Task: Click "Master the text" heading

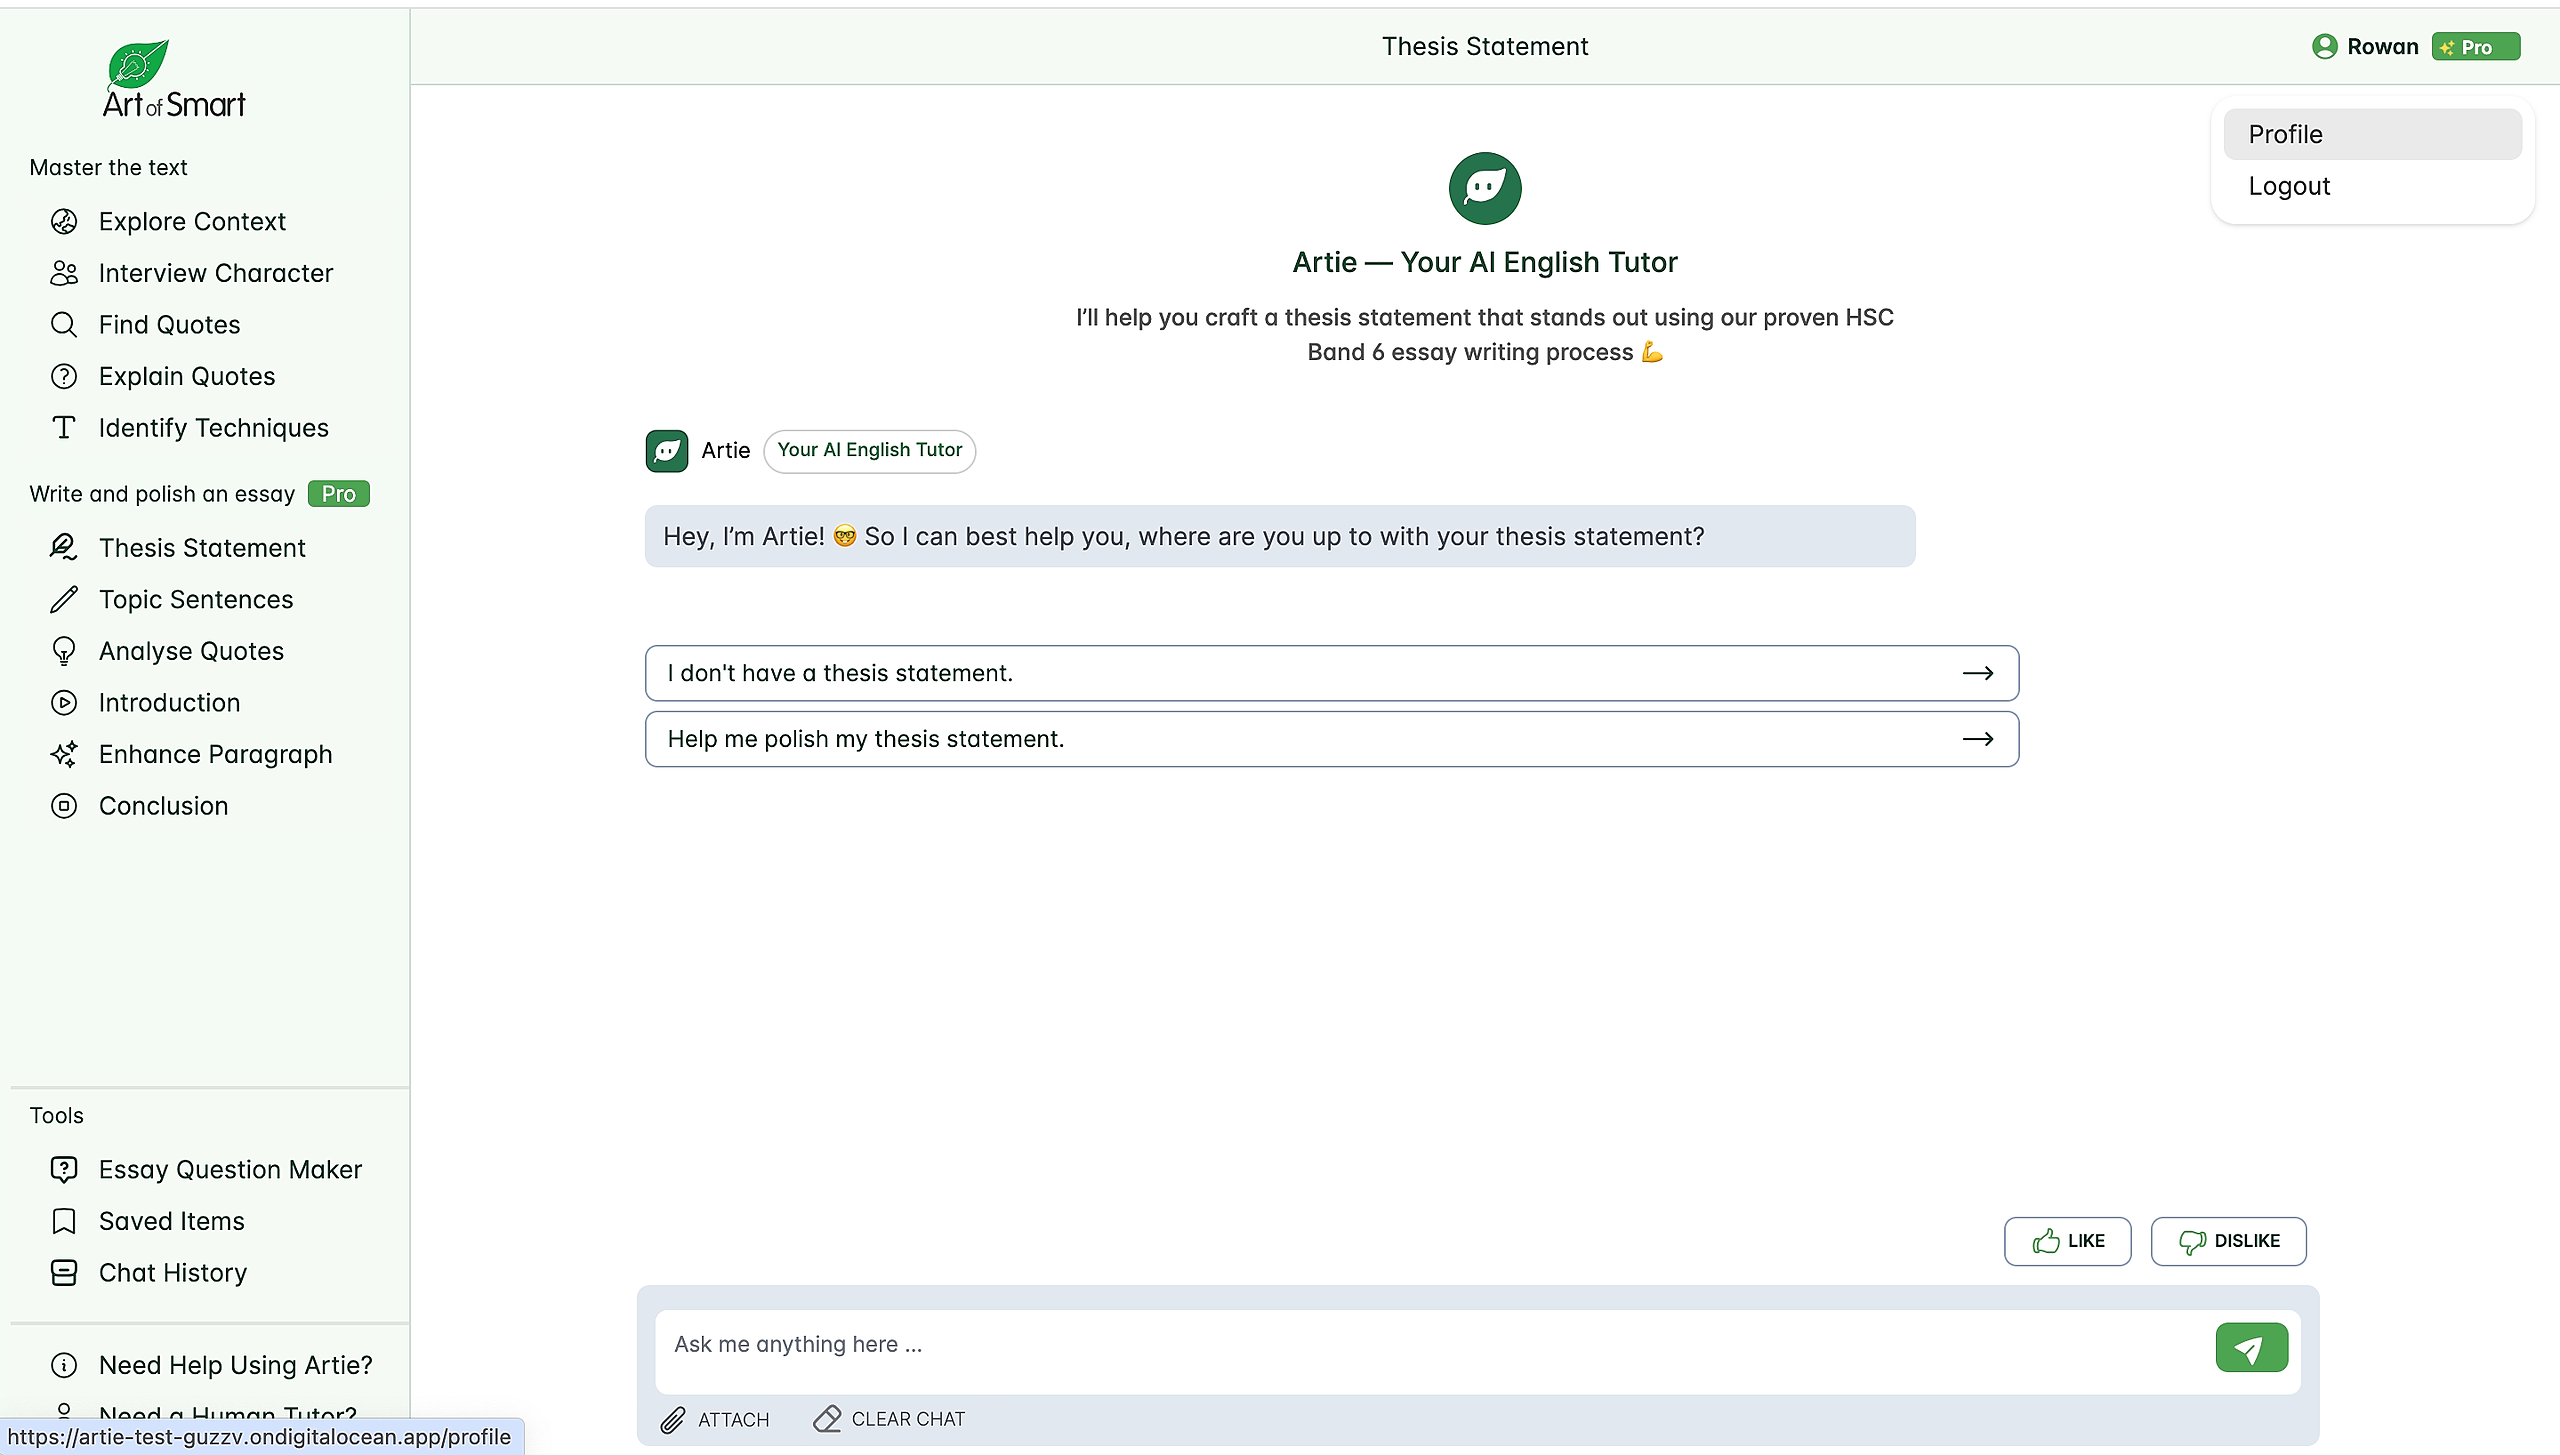Action: (x=108, y=167)
